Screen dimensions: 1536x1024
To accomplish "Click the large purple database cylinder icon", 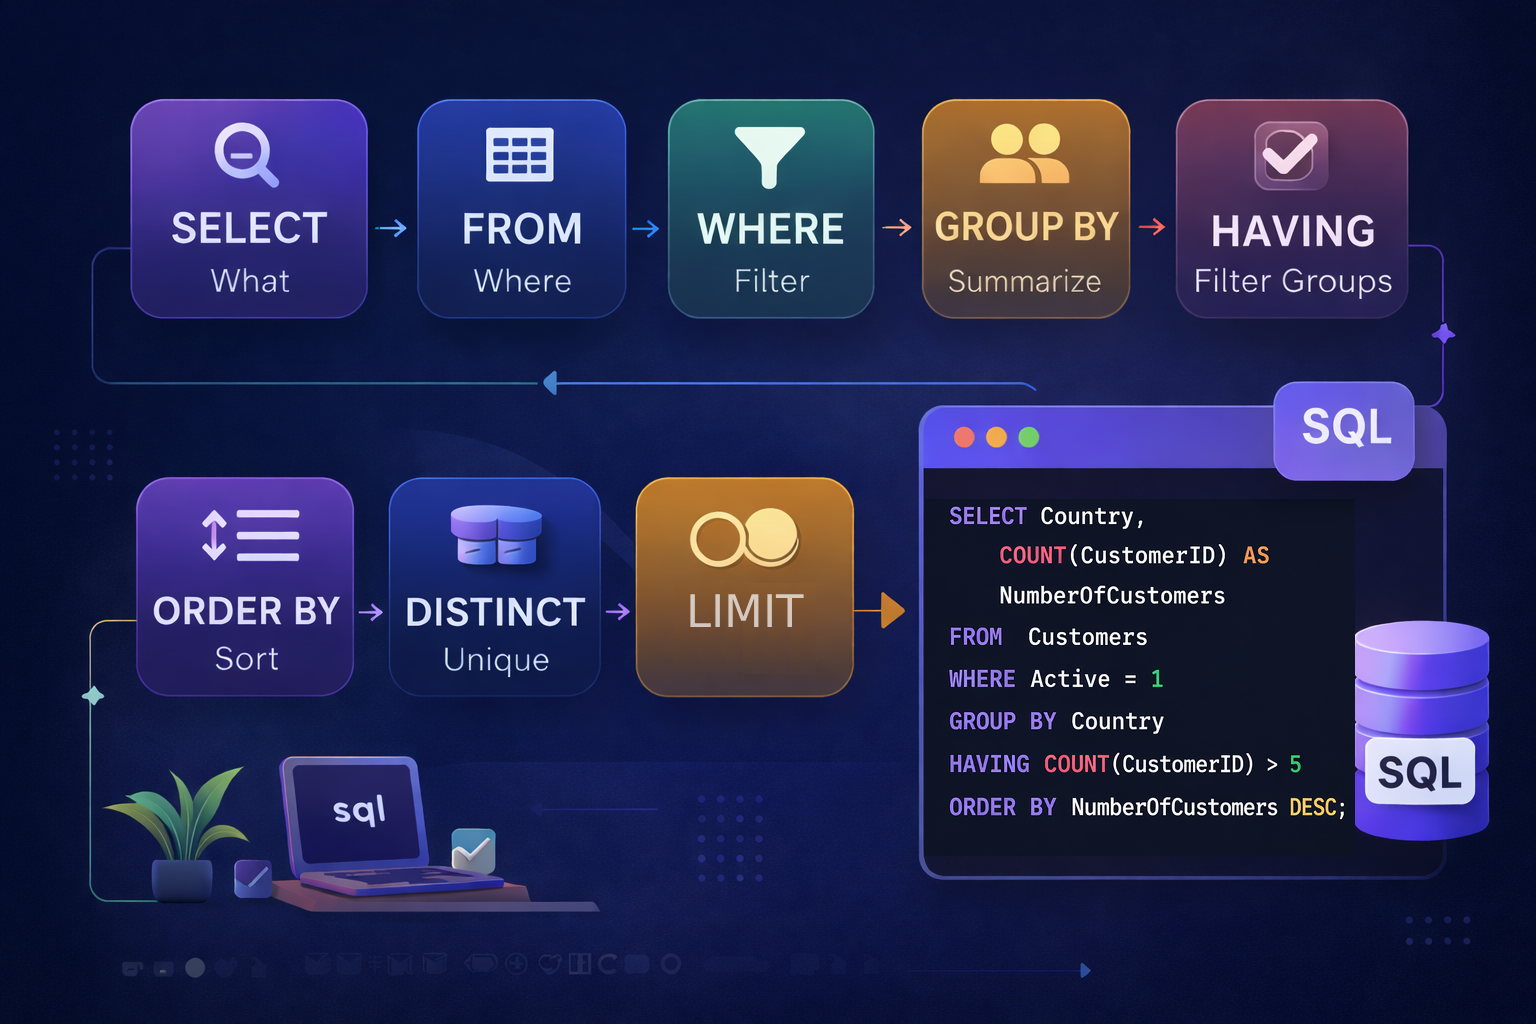I will (1422, 730).
